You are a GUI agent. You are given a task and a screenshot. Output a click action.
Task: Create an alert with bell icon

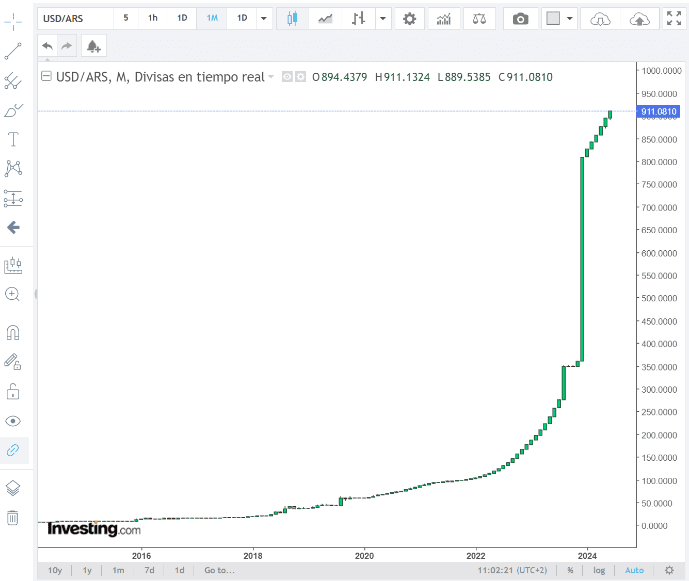point(94,46)
